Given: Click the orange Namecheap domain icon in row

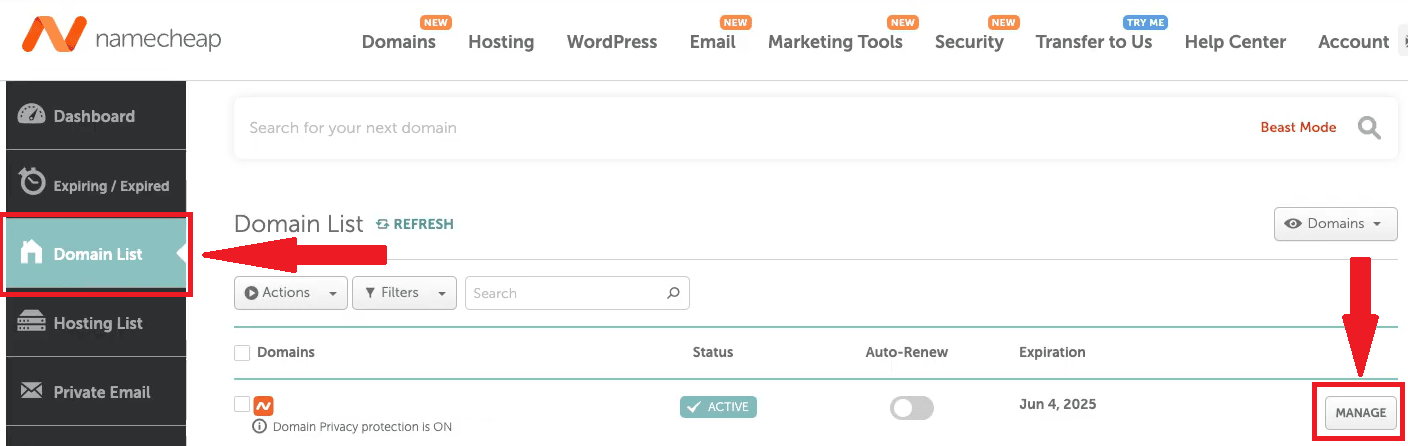Looking at the screenshot, I should pos(264,405).
